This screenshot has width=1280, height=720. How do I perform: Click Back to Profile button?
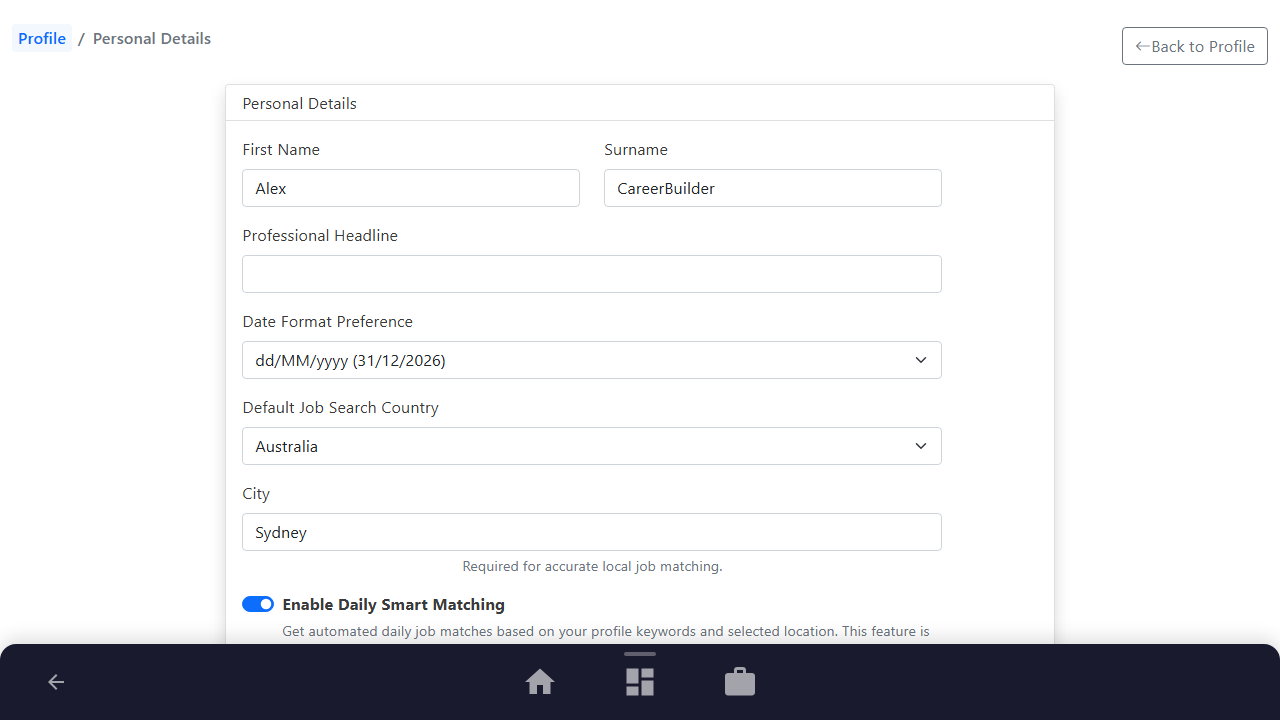[x=1195, y=46]
